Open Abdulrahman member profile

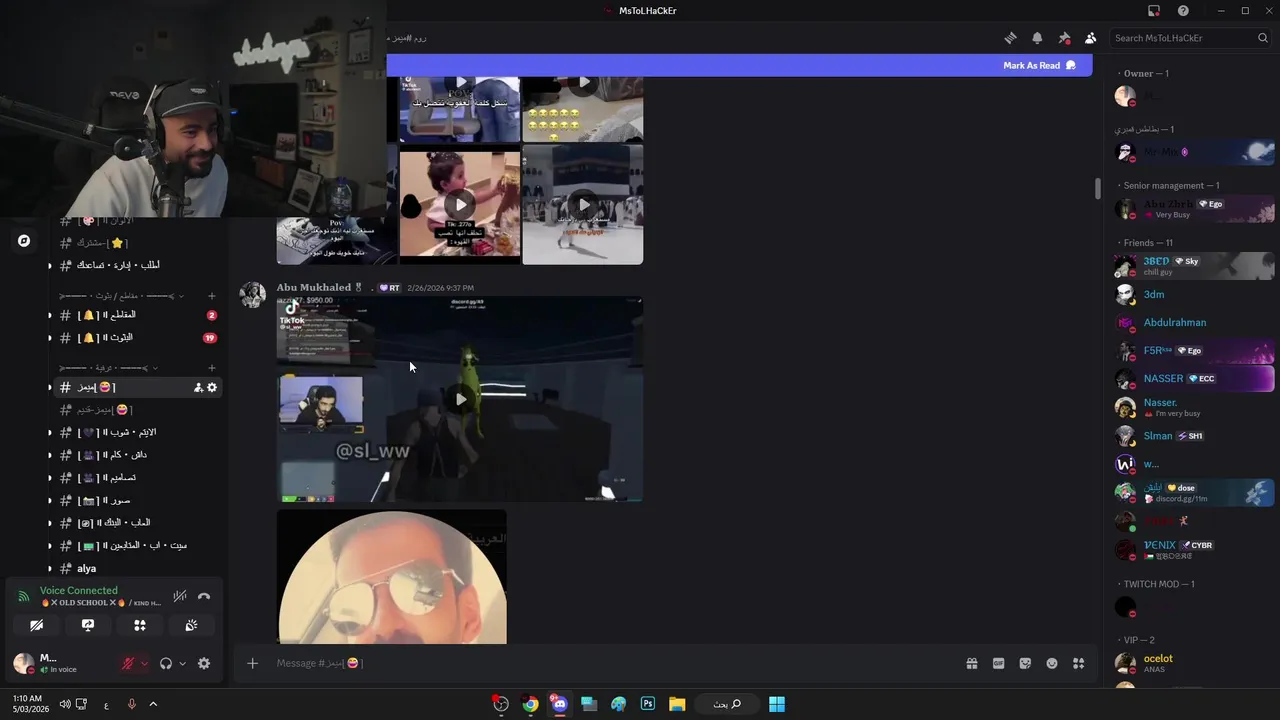tap(1194, 323)
